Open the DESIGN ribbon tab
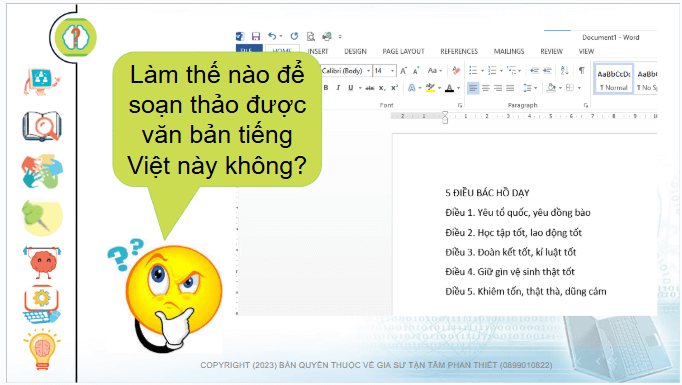The image size is (682, 385). coord(355,51)
